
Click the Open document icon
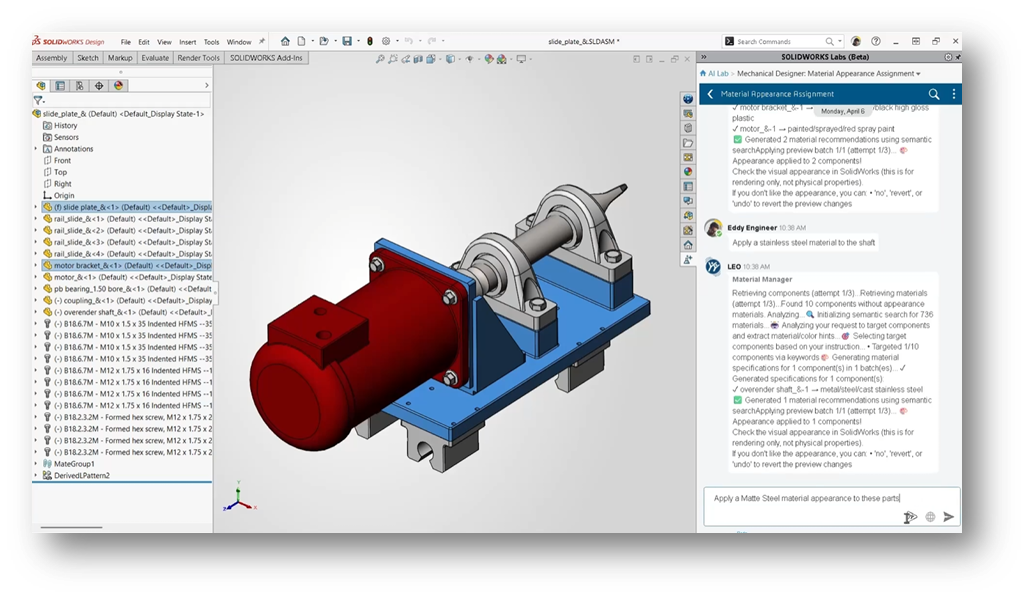pyautogui.click(x=324, y=41)
